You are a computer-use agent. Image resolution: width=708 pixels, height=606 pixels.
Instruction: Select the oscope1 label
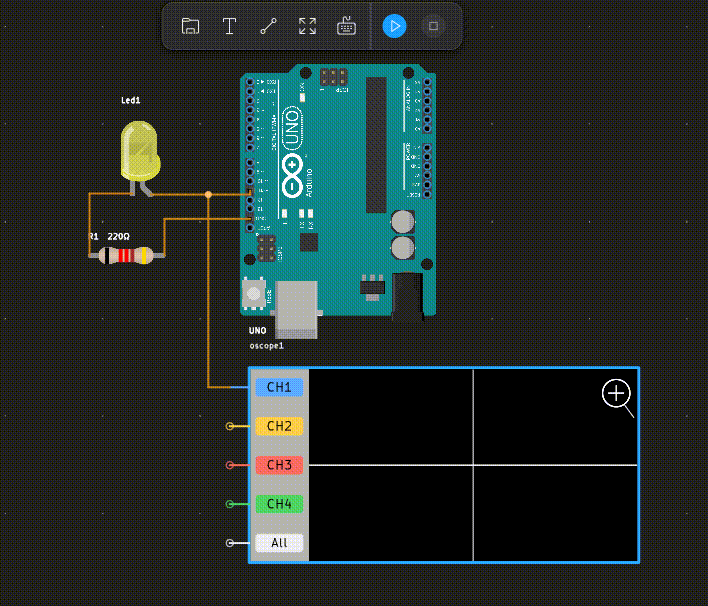(x=266, y=346)
